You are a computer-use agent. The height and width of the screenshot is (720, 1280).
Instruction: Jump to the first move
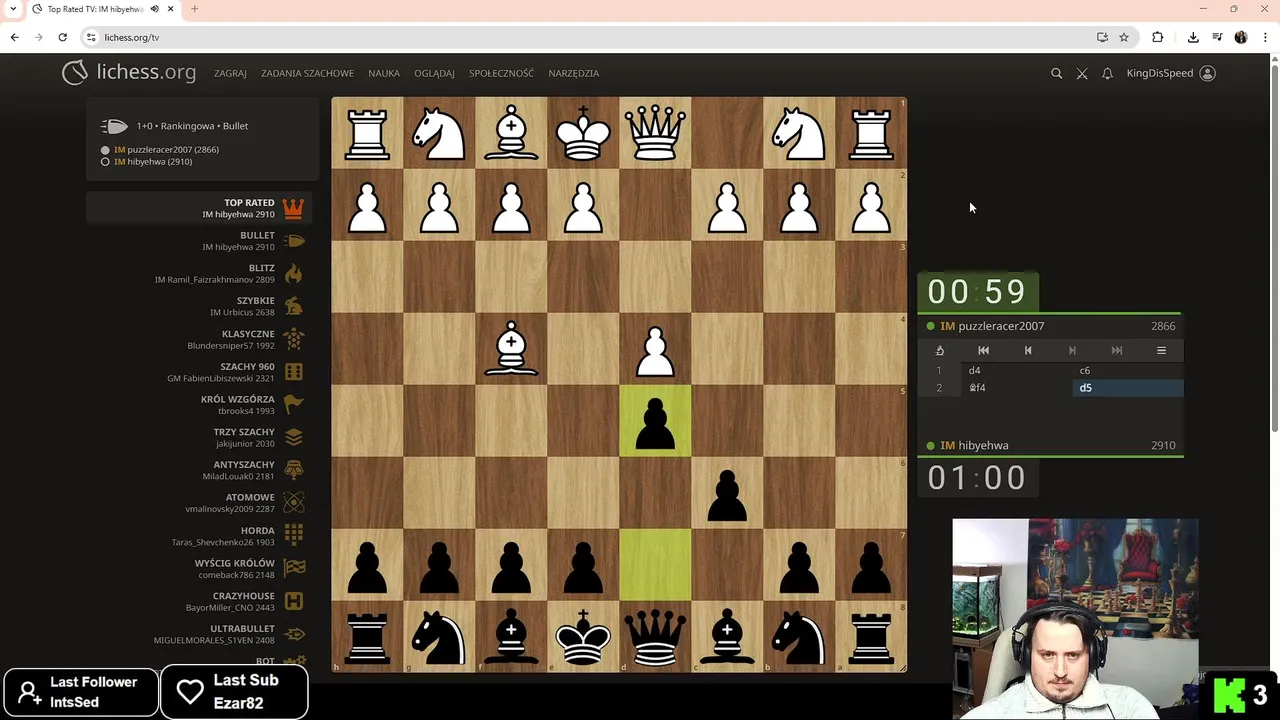983,350
